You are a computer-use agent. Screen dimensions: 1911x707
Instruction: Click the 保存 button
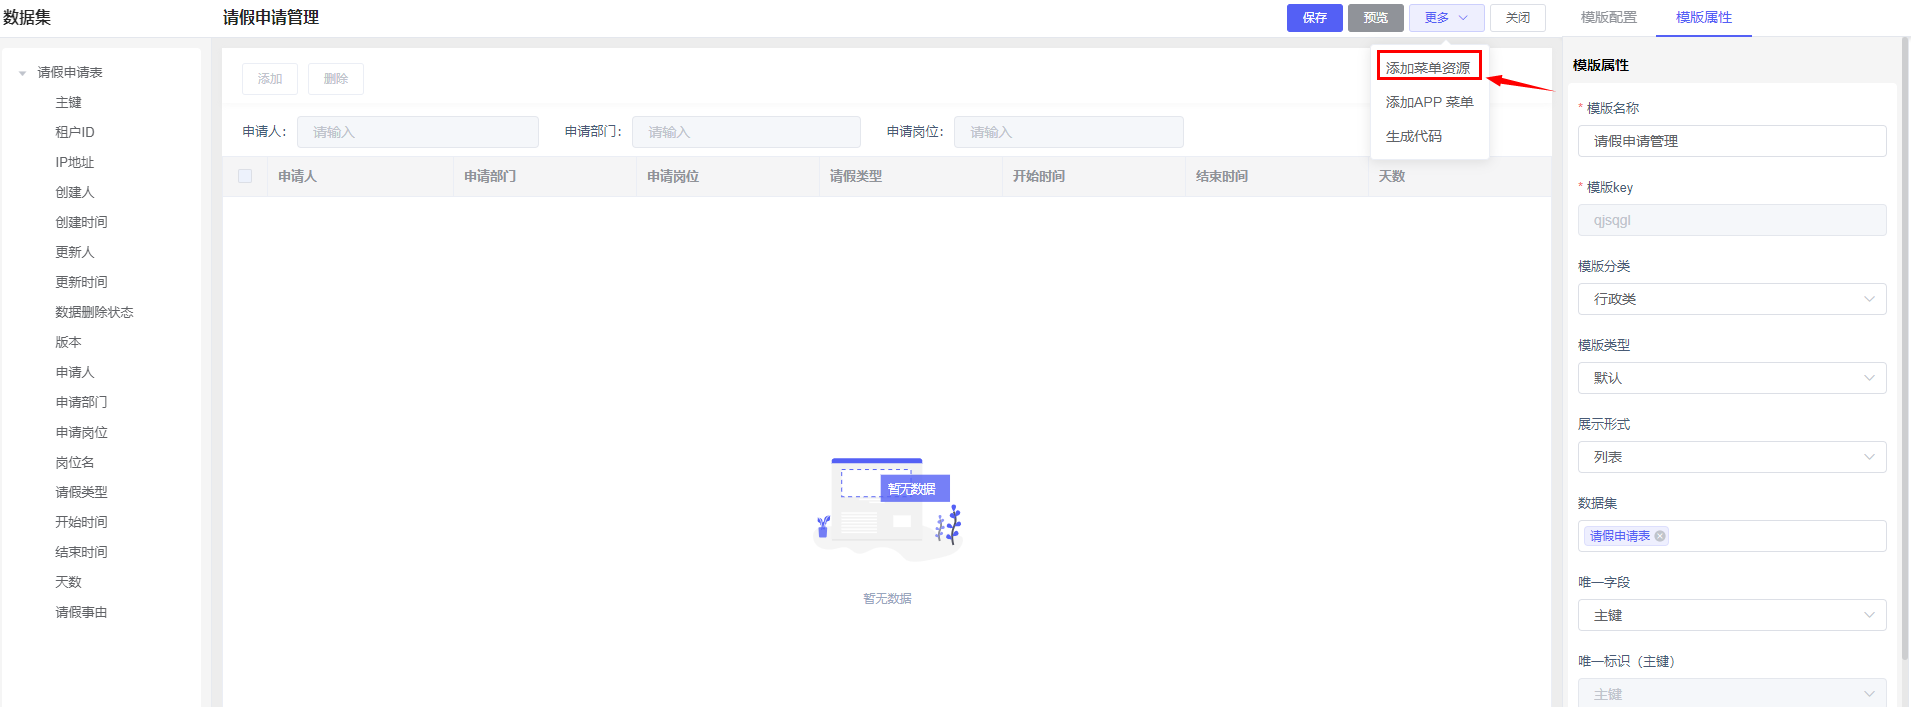click(x=1314, y=18)
